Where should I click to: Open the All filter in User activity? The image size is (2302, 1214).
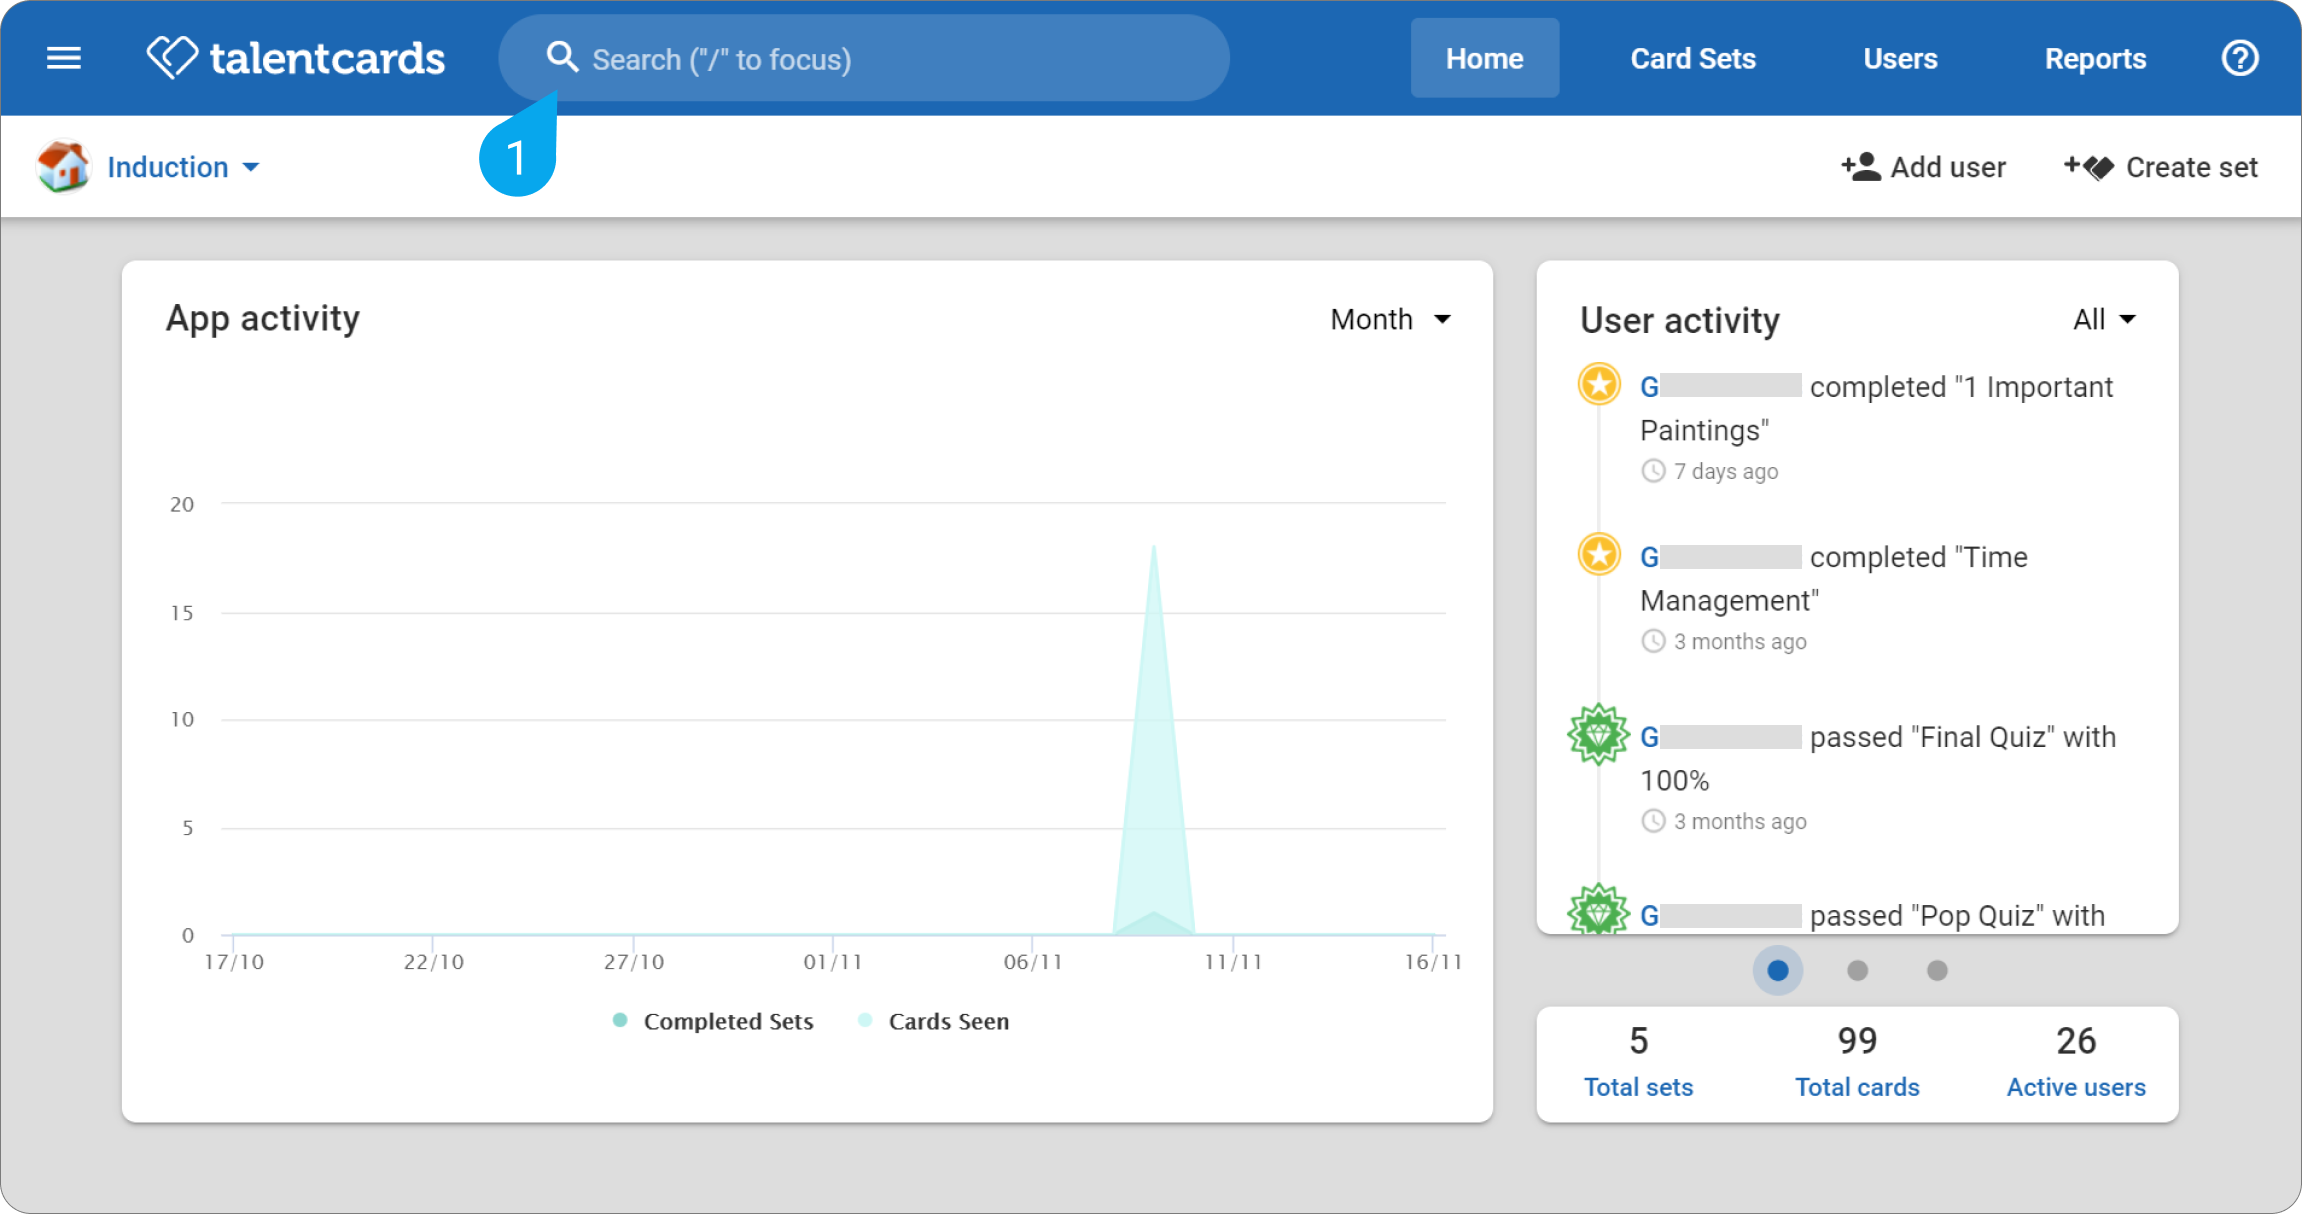pos(2104,319)
